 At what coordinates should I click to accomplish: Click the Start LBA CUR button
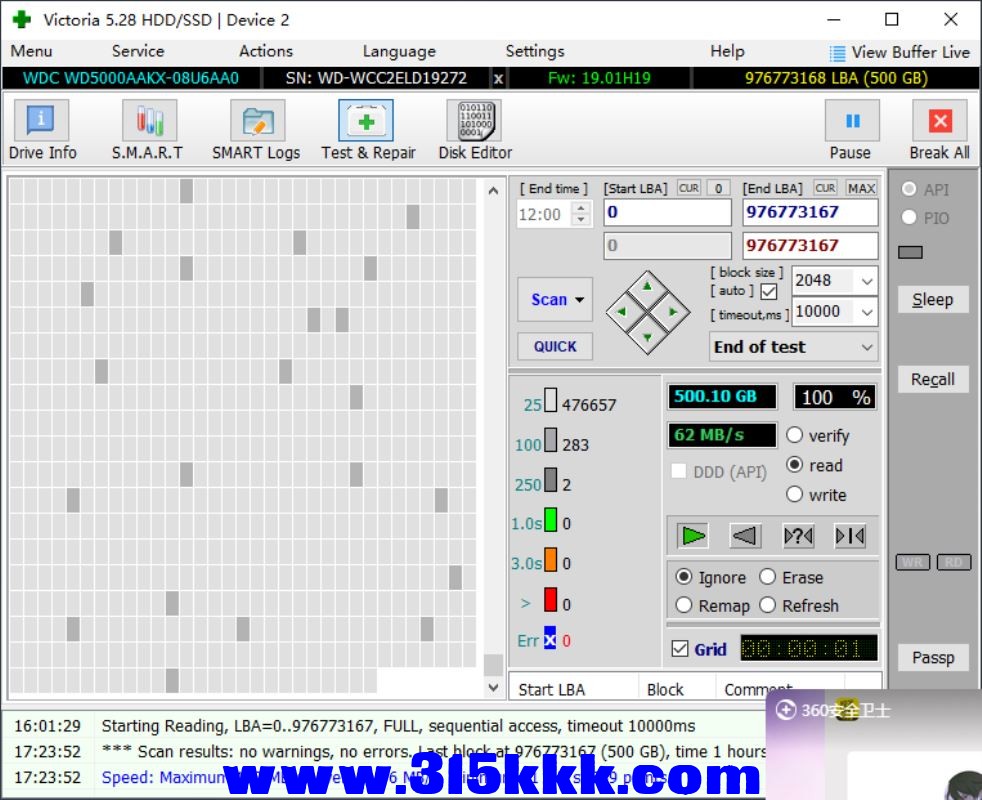click(x=689, y=188)
